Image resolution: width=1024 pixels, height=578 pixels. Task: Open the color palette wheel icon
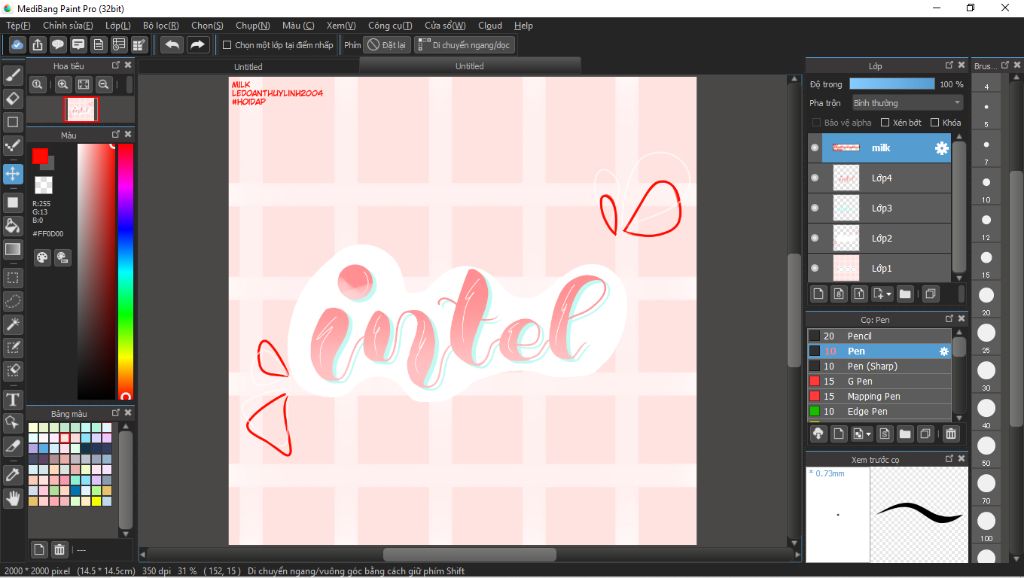click(x=42, y=257)
